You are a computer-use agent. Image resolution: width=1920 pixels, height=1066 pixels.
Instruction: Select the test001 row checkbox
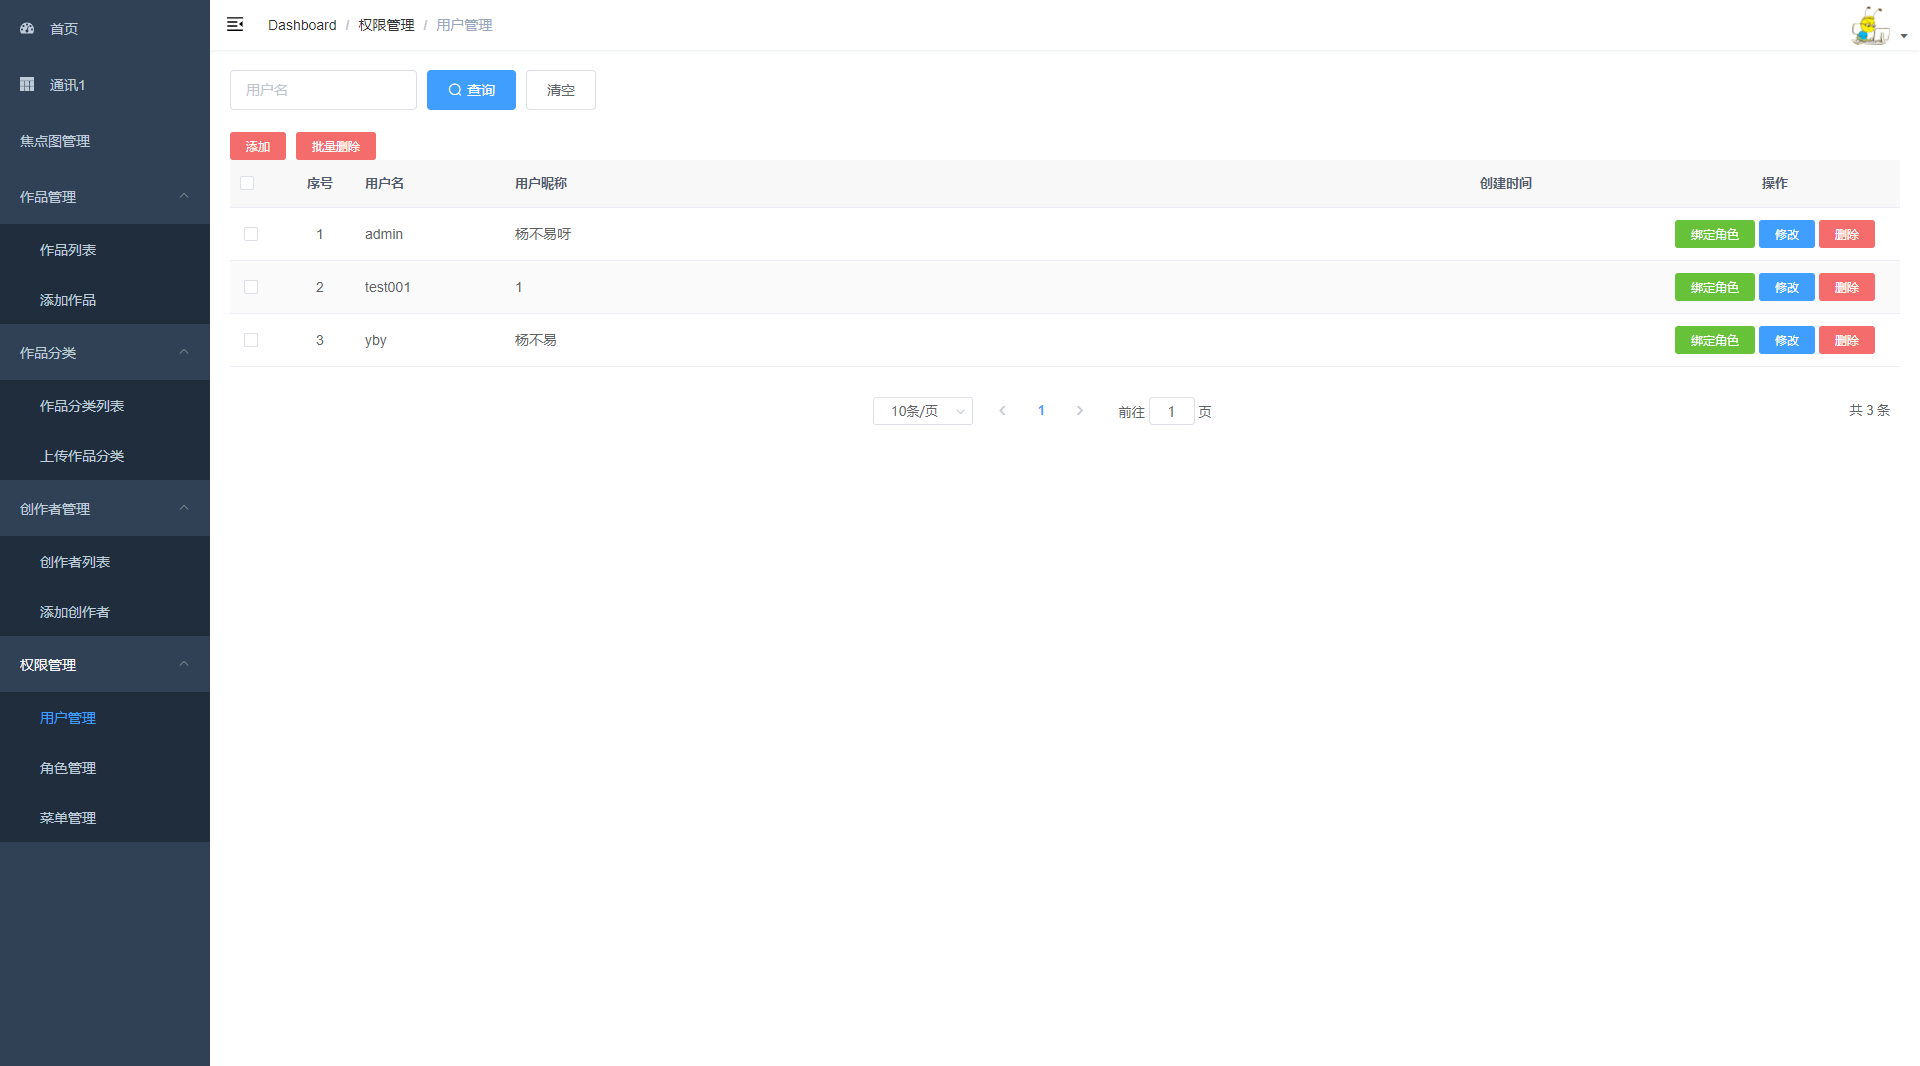pos(251,287)
